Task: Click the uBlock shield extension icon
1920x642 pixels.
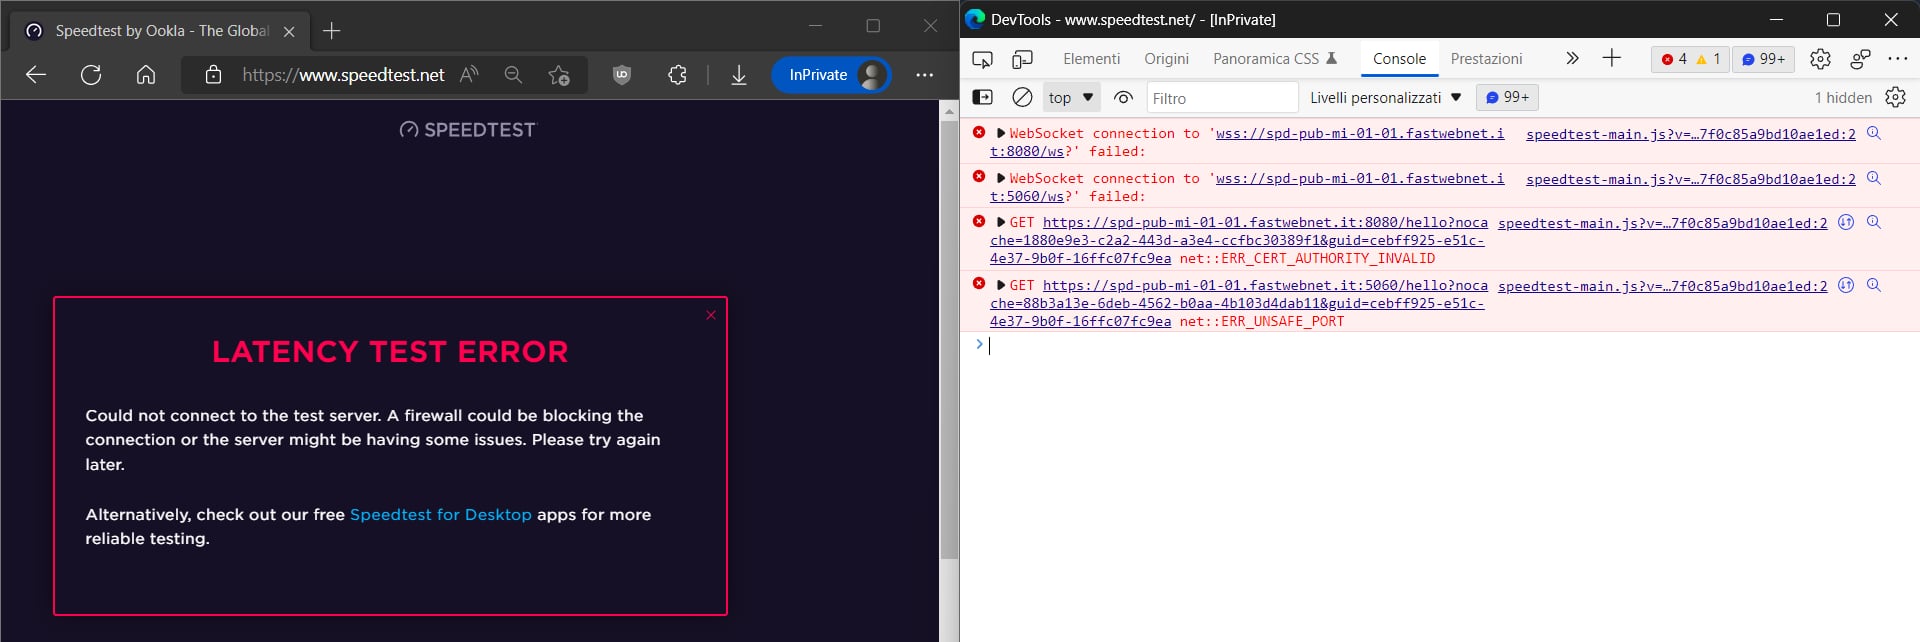Action: 622,75
